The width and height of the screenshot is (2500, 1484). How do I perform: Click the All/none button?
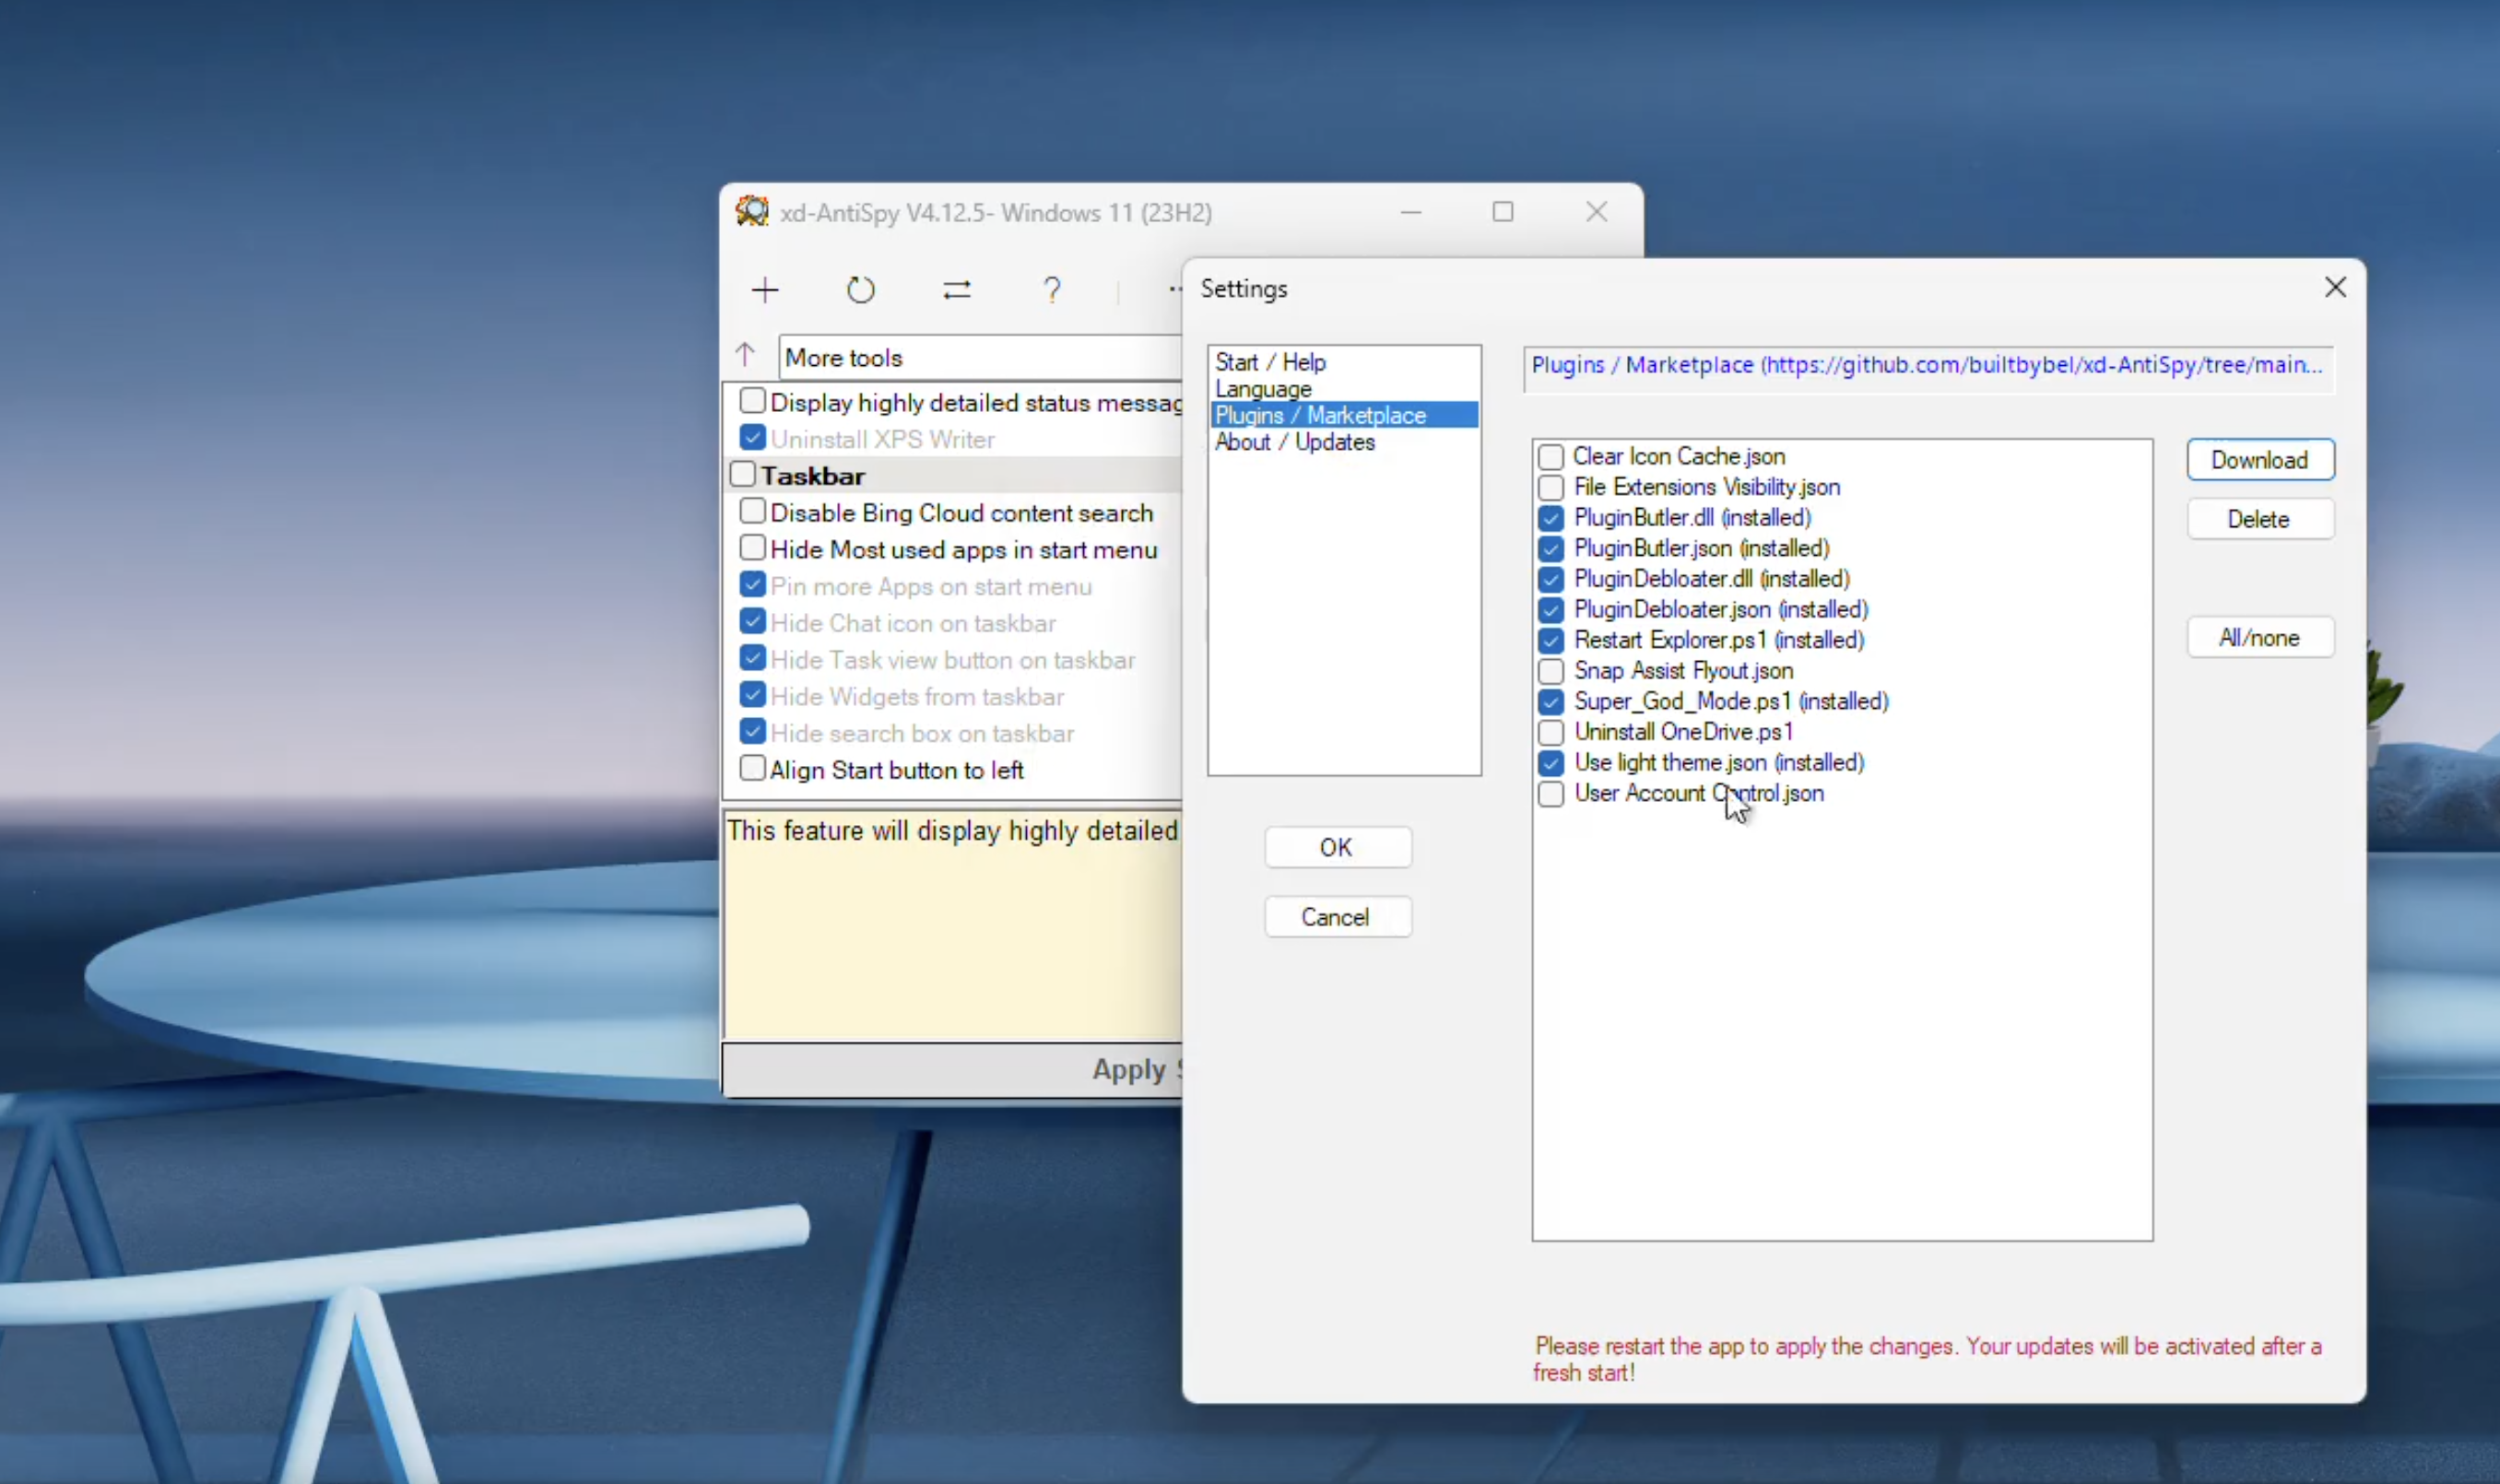pyautogui.click(x=2259, y=638)
